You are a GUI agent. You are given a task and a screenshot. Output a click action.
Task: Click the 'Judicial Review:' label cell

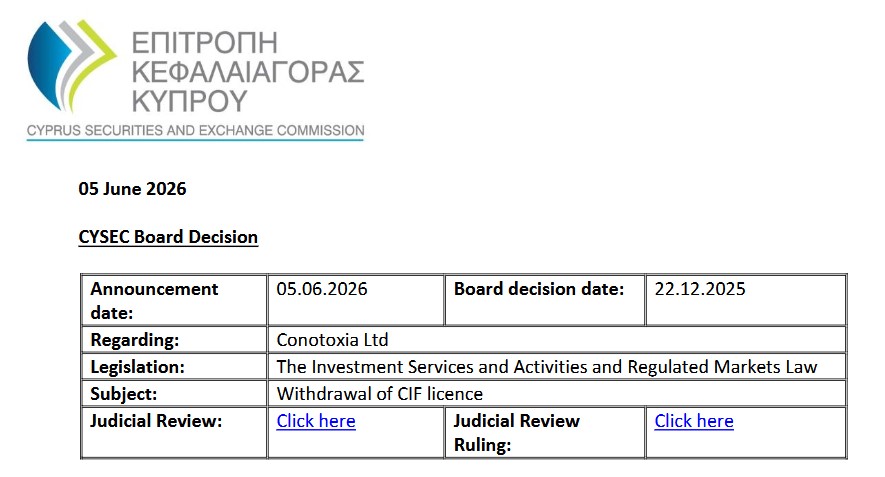[x=174, y=432]
